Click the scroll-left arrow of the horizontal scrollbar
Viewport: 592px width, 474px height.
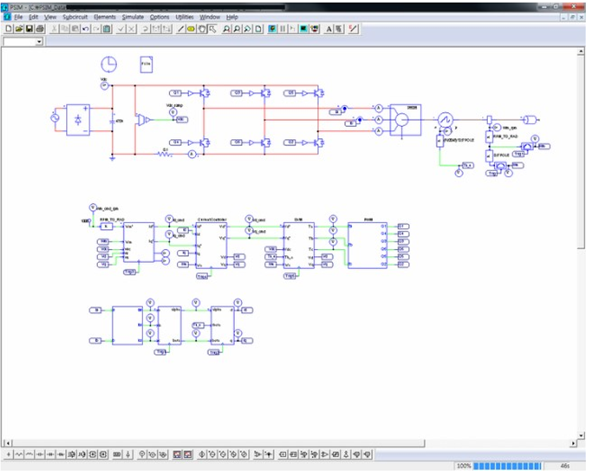point(8,443)
